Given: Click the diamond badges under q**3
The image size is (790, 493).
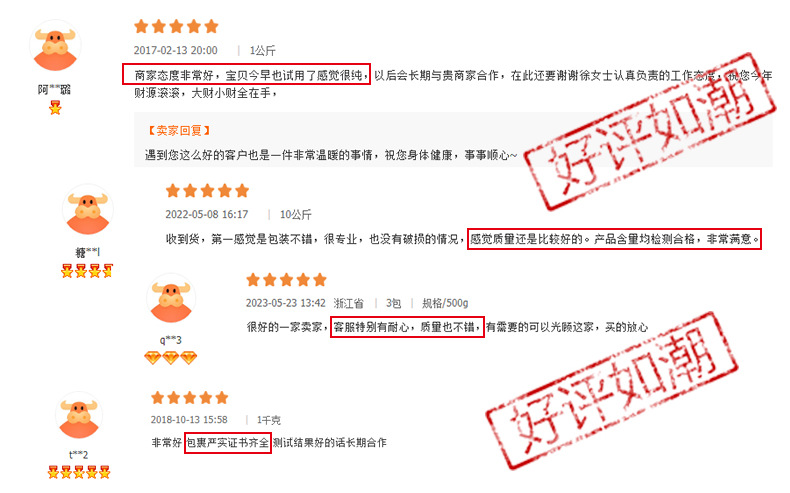Looking at the screenshot, I should pyautogui.click(x=170, y=358).
